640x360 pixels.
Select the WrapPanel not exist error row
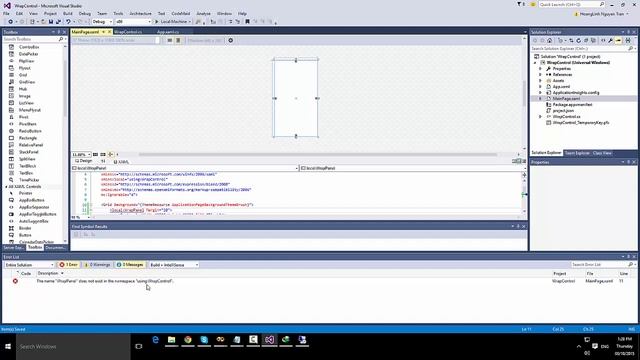click(318, 281)
